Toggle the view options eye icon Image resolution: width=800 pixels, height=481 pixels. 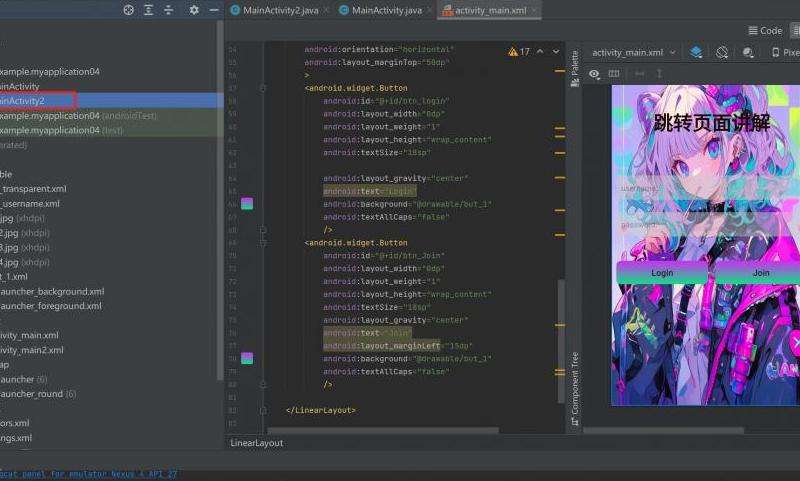point(594,74)
